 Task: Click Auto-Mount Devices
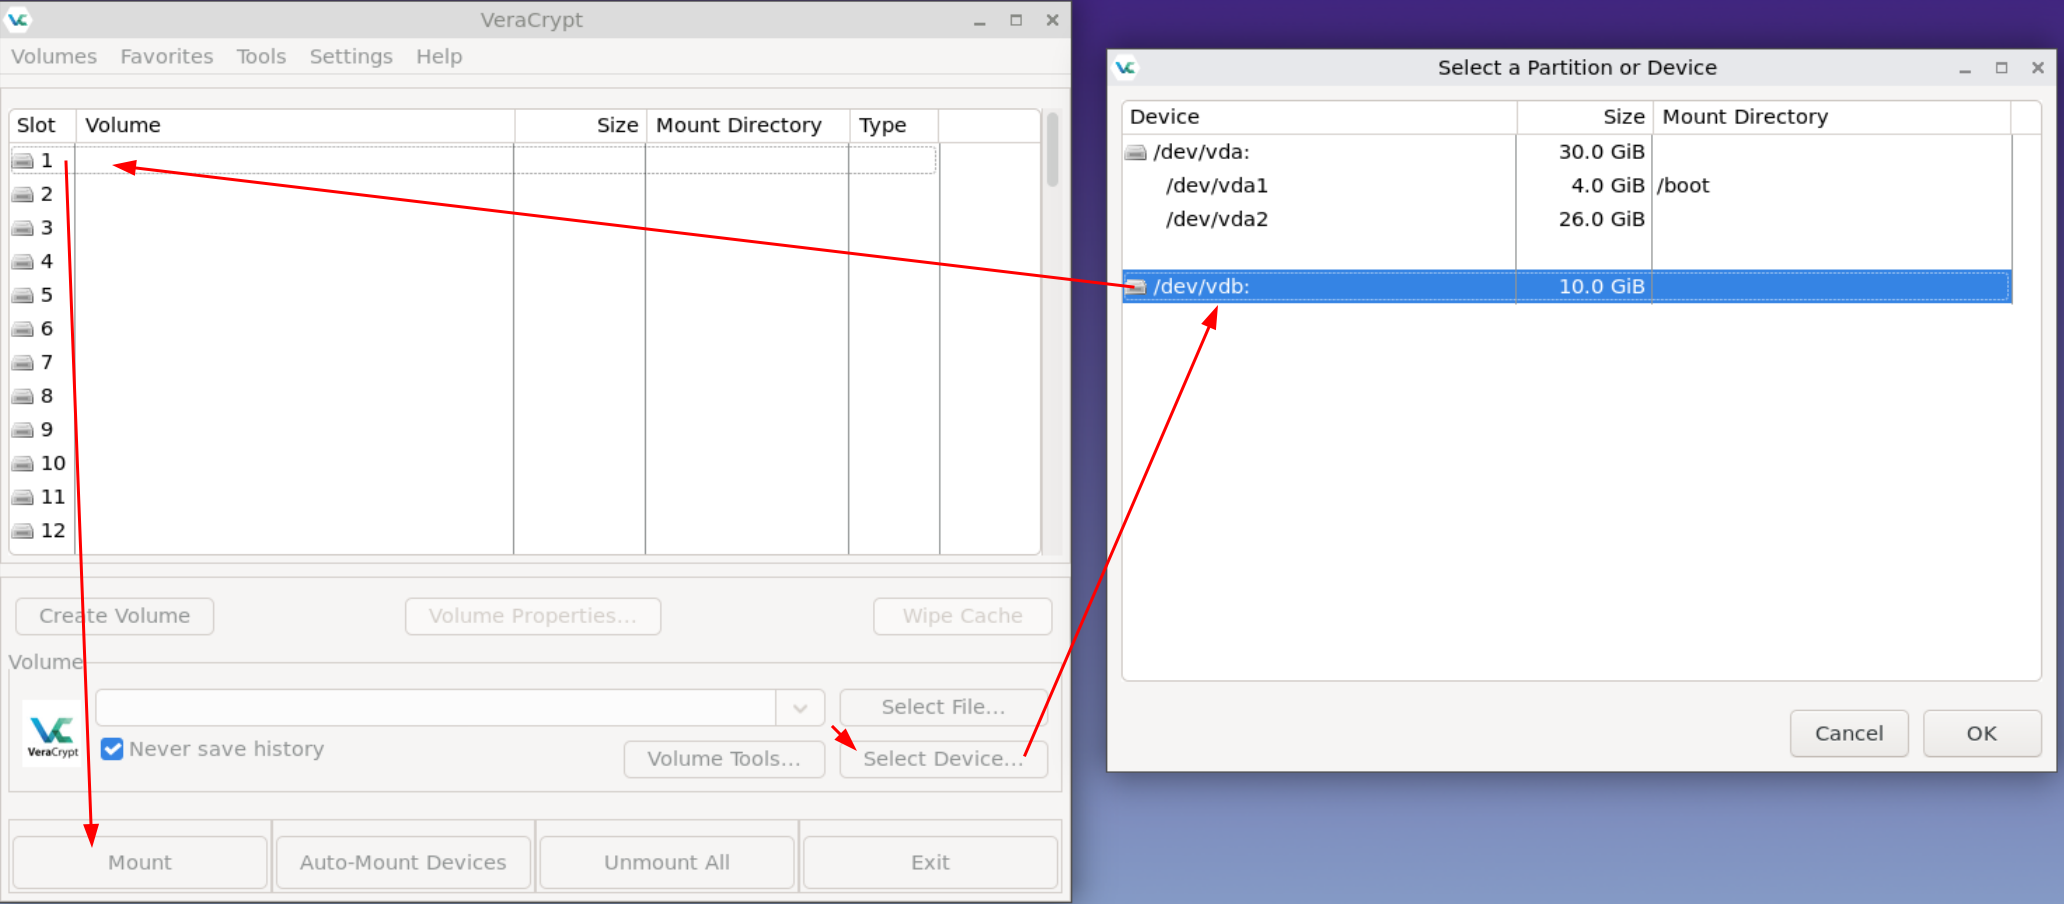pos(403,862)
